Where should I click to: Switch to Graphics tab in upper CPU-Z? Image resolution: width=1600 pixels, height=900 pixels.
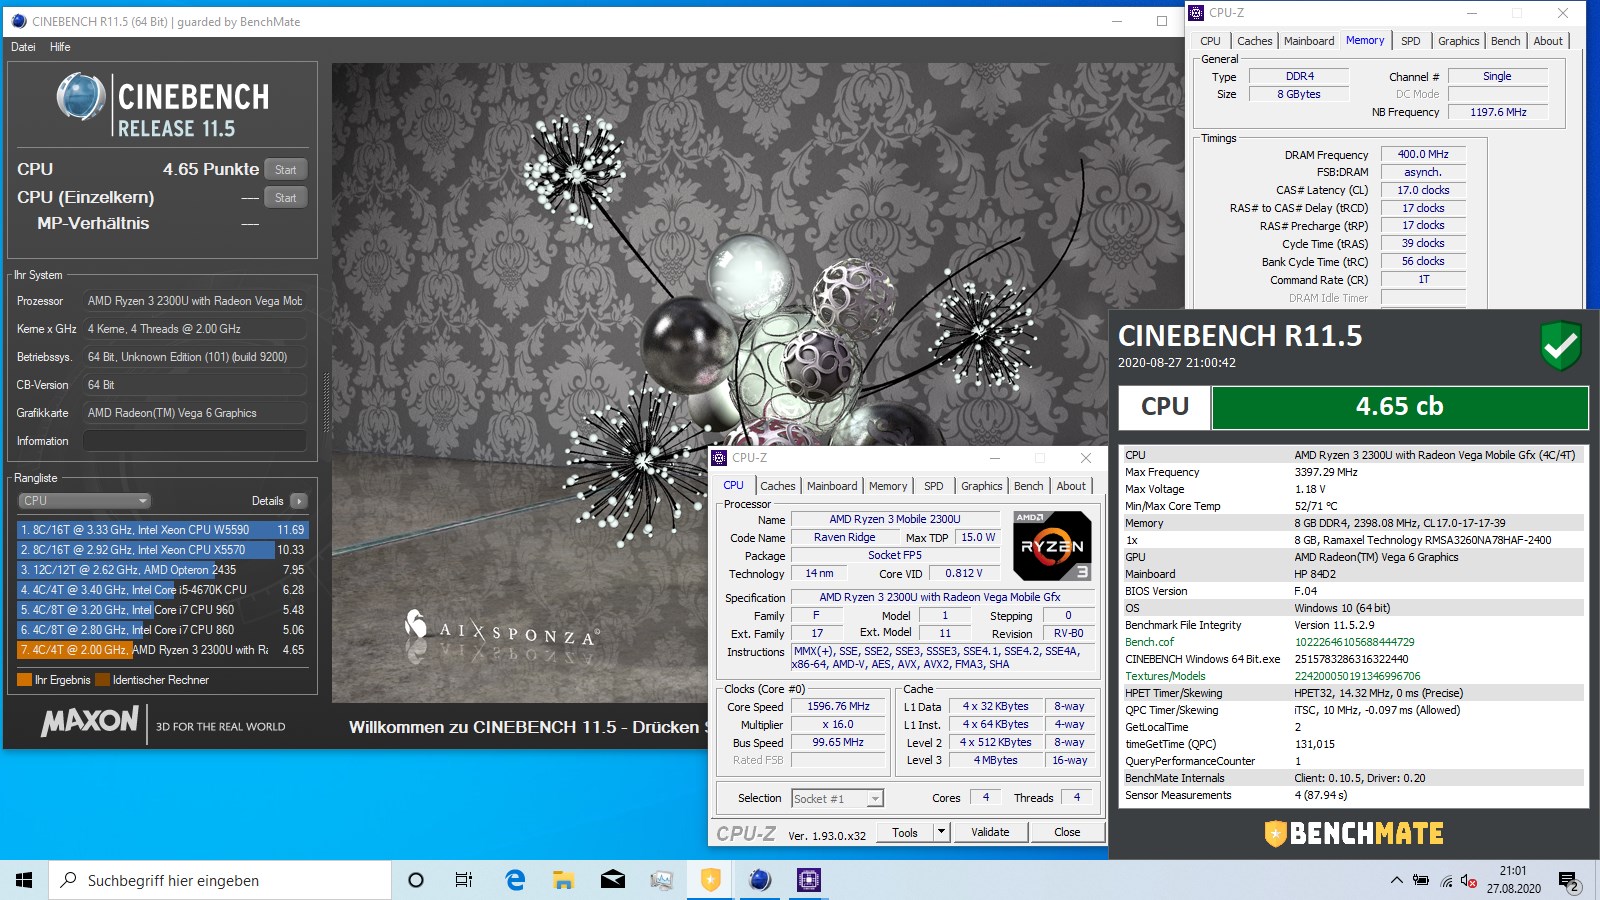click(1459, 41)
